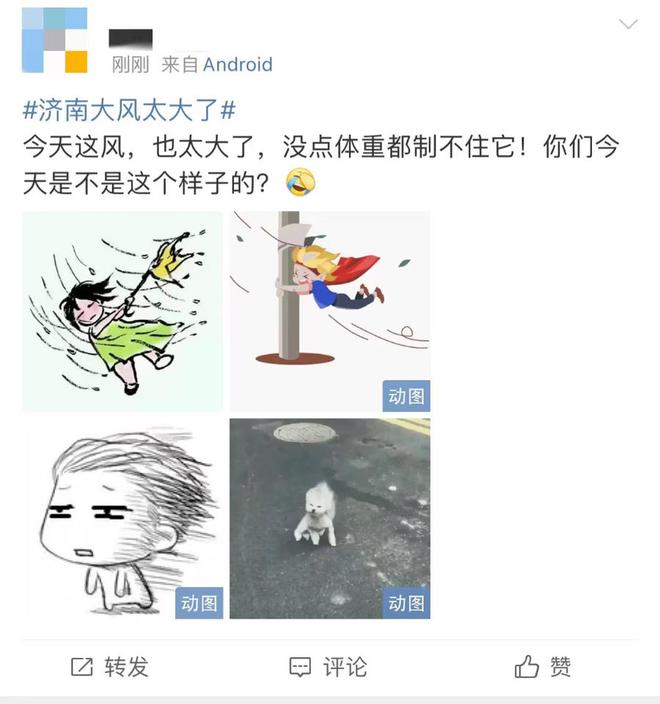Open the blurred username profile link
The image size is (660, 704).
click(x=131, y=39)
